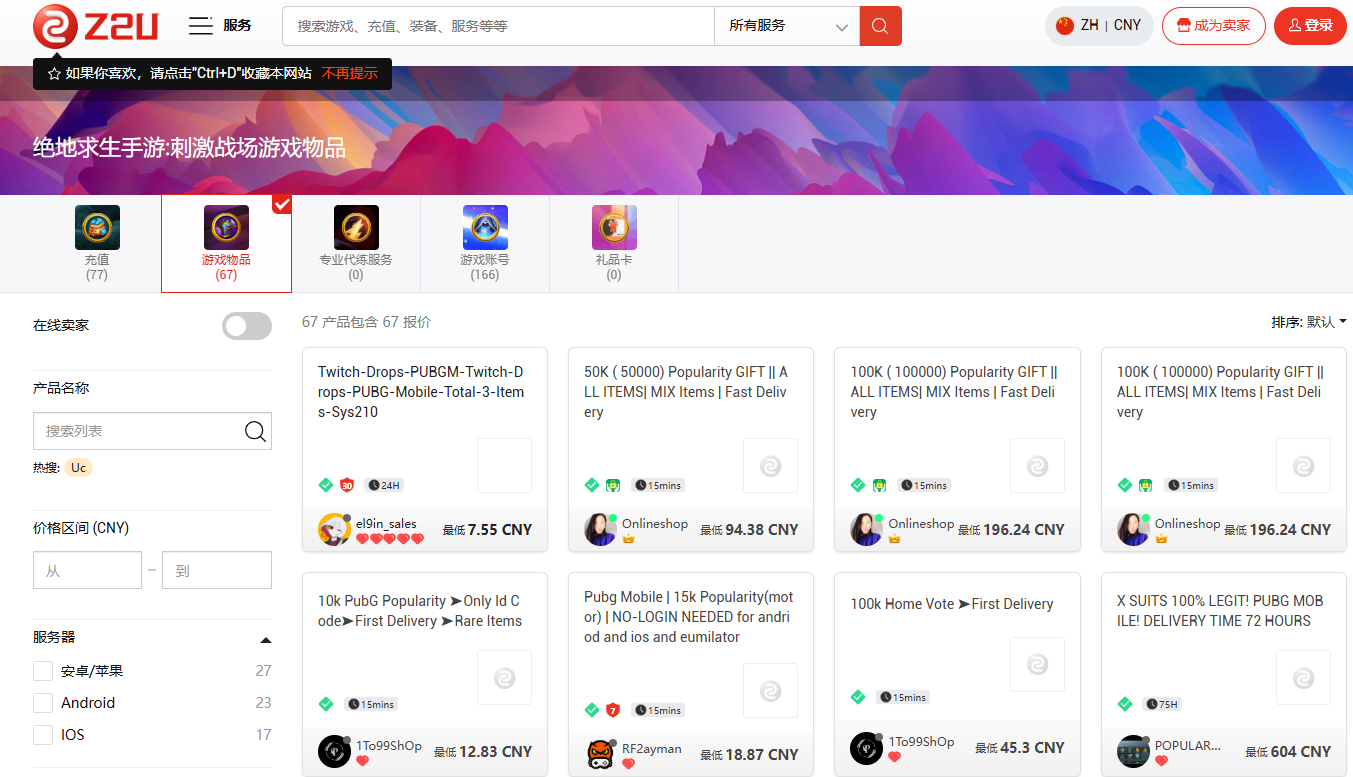Focus the 到 maximum price field
The image size is (1353, 777).
click(x=217, y=570)
